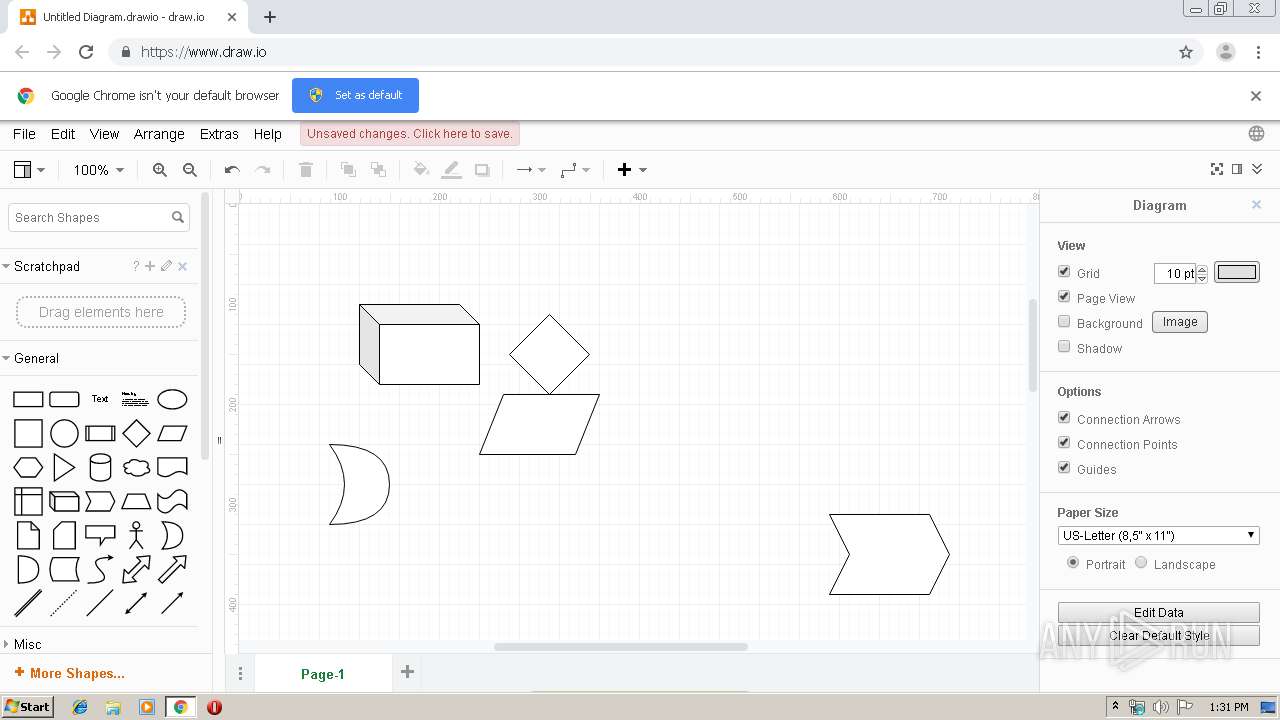Choose the circle shape in palette

[64, 433]
